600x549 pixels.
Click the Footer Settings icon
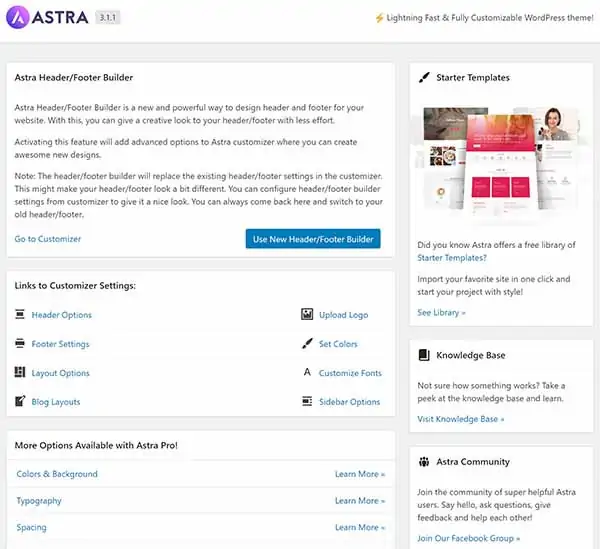pos(20,343)
